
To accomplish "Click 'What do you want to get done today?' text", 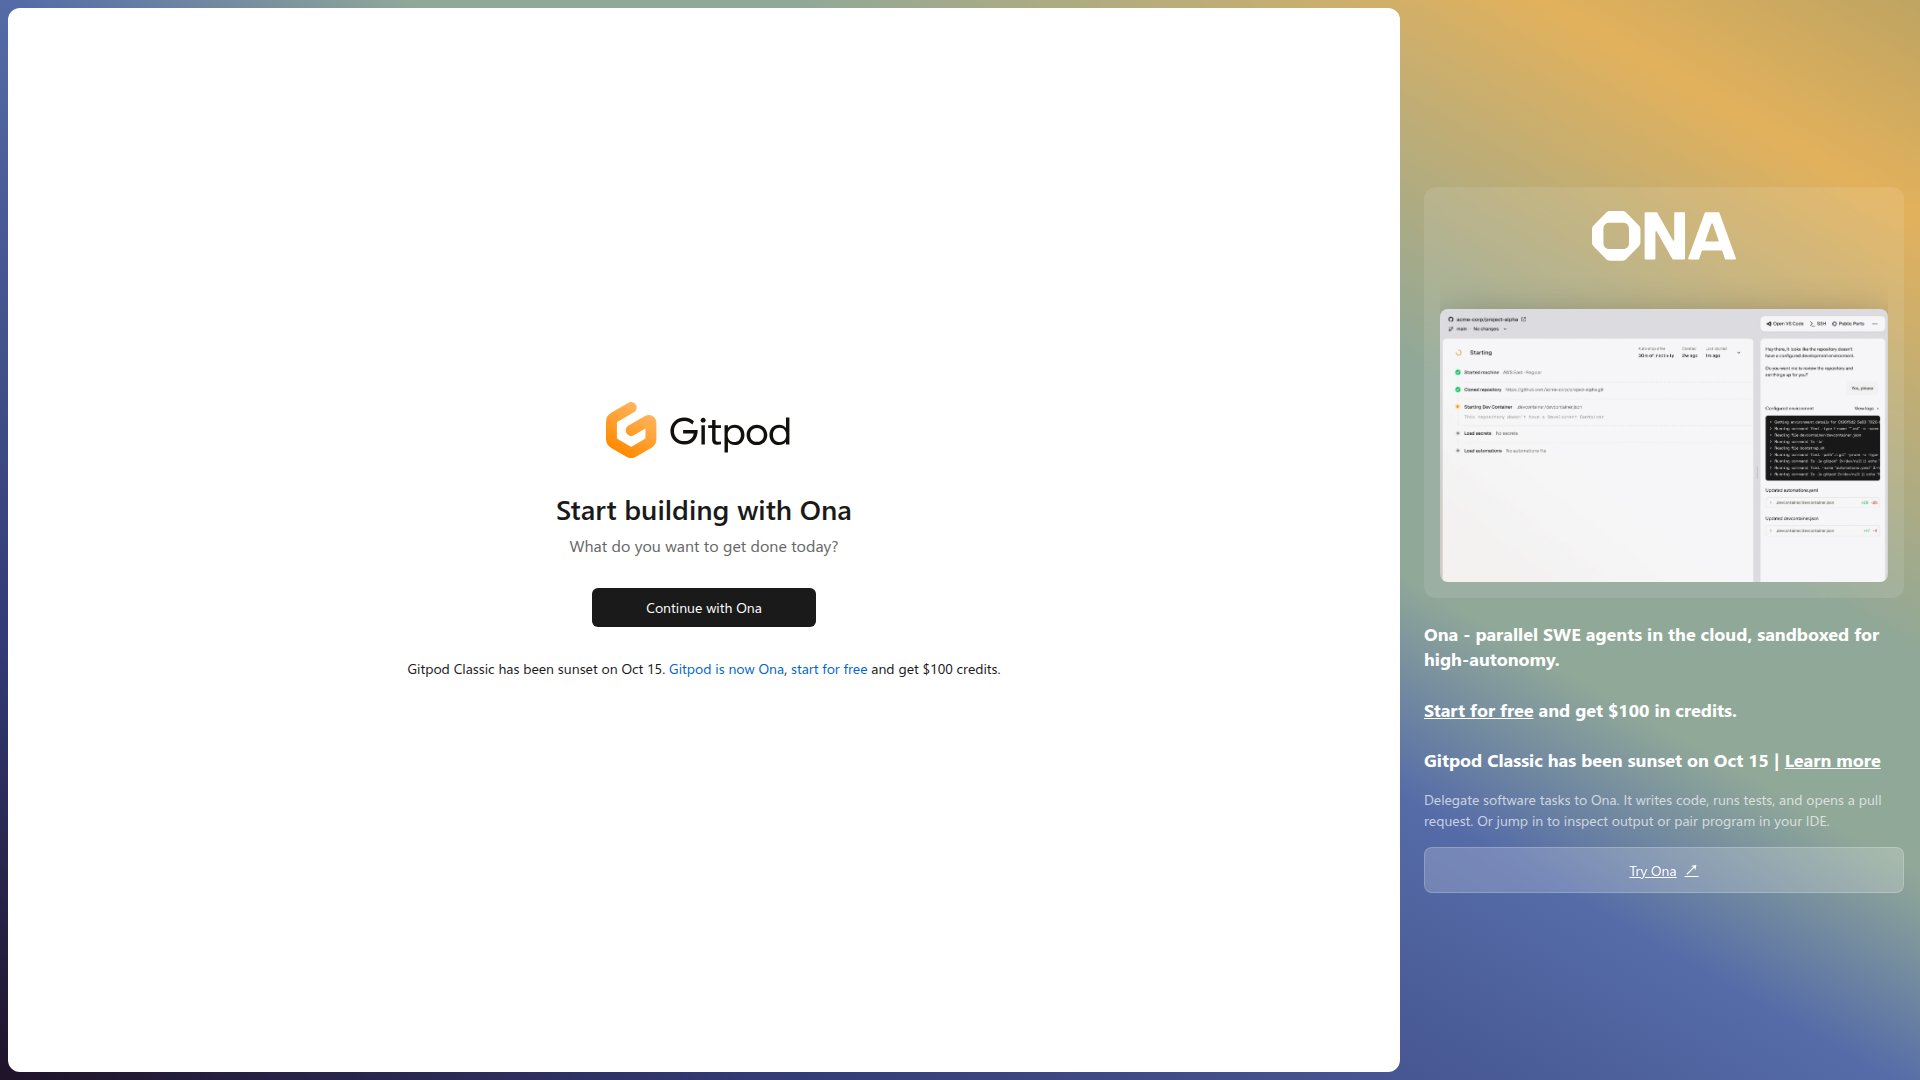I will point(703,546).
